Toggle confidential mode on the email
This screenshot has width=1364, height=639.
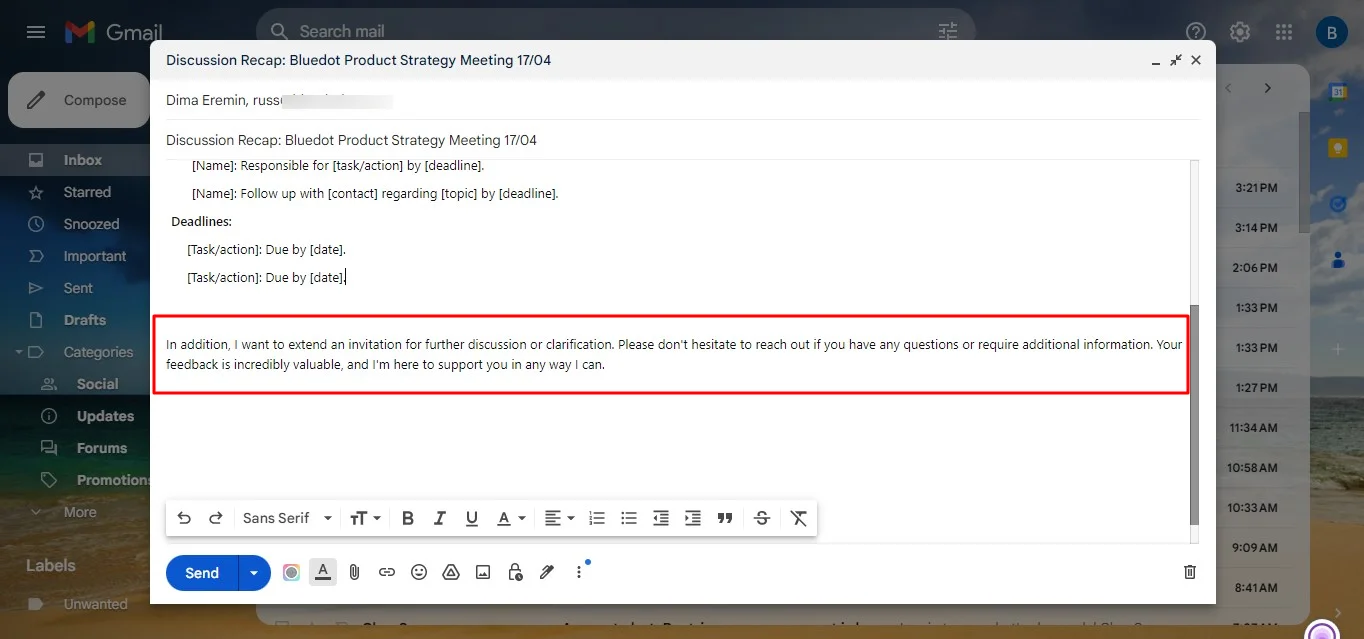pos(515,571)
